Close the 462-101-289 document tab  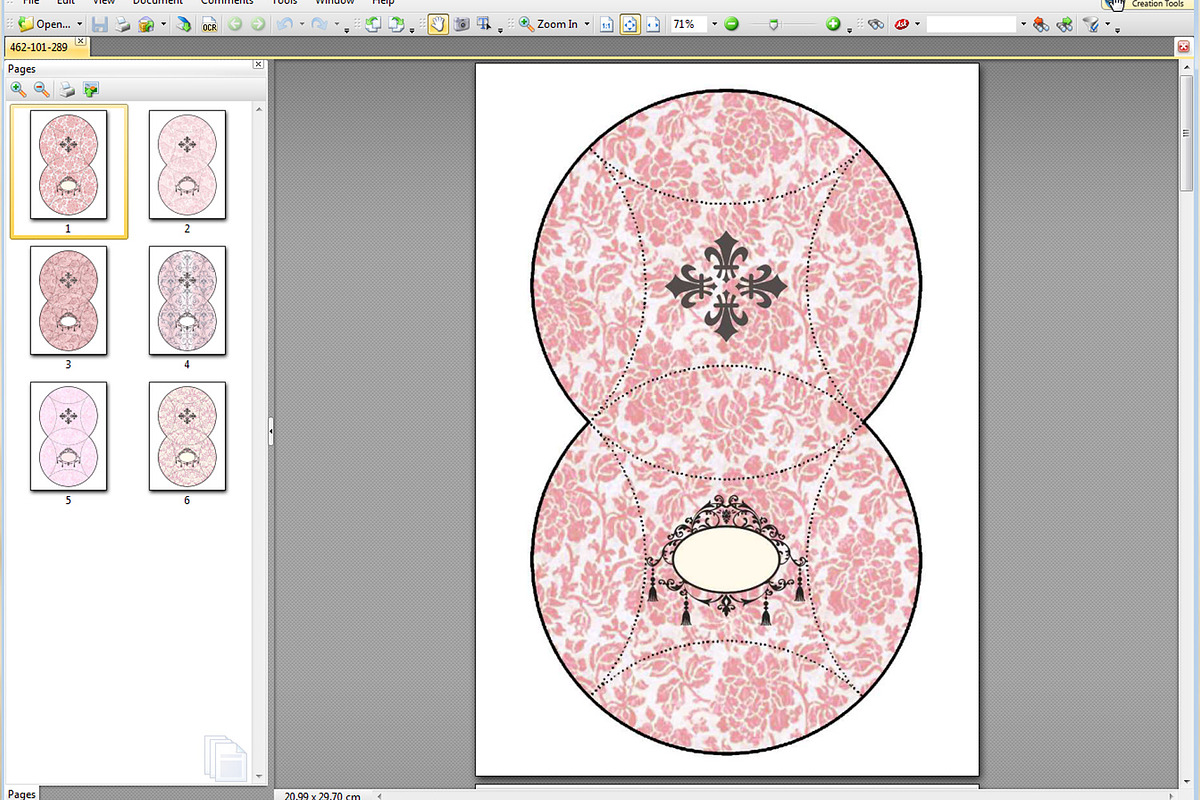[81, 43]
